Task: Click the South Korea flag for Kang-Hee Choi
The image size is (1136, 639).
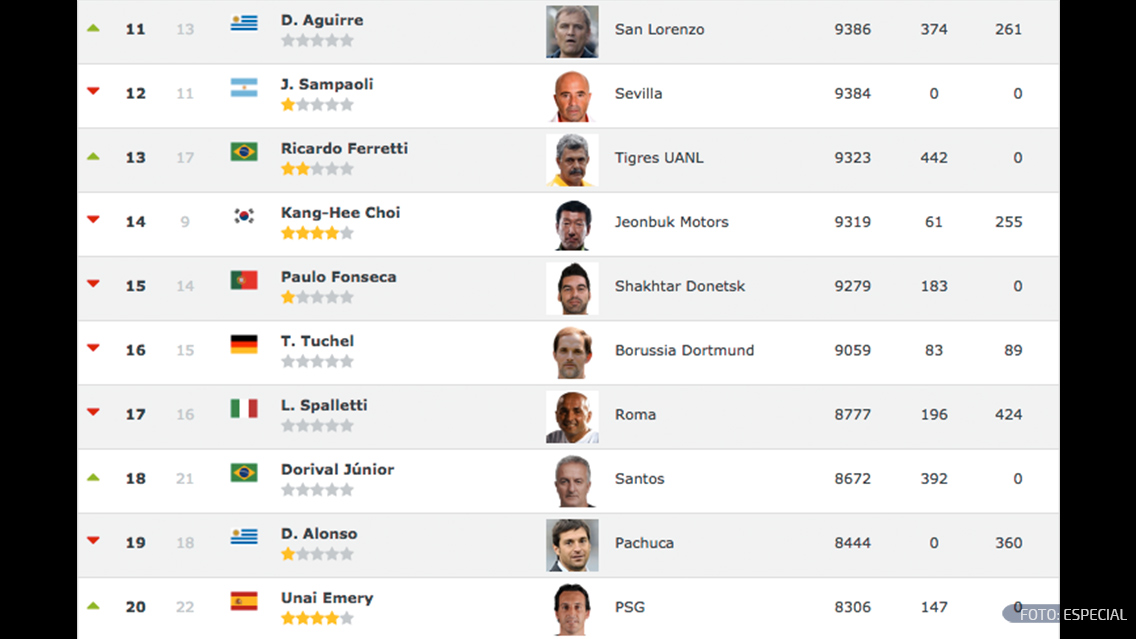Action: point(244,216)
